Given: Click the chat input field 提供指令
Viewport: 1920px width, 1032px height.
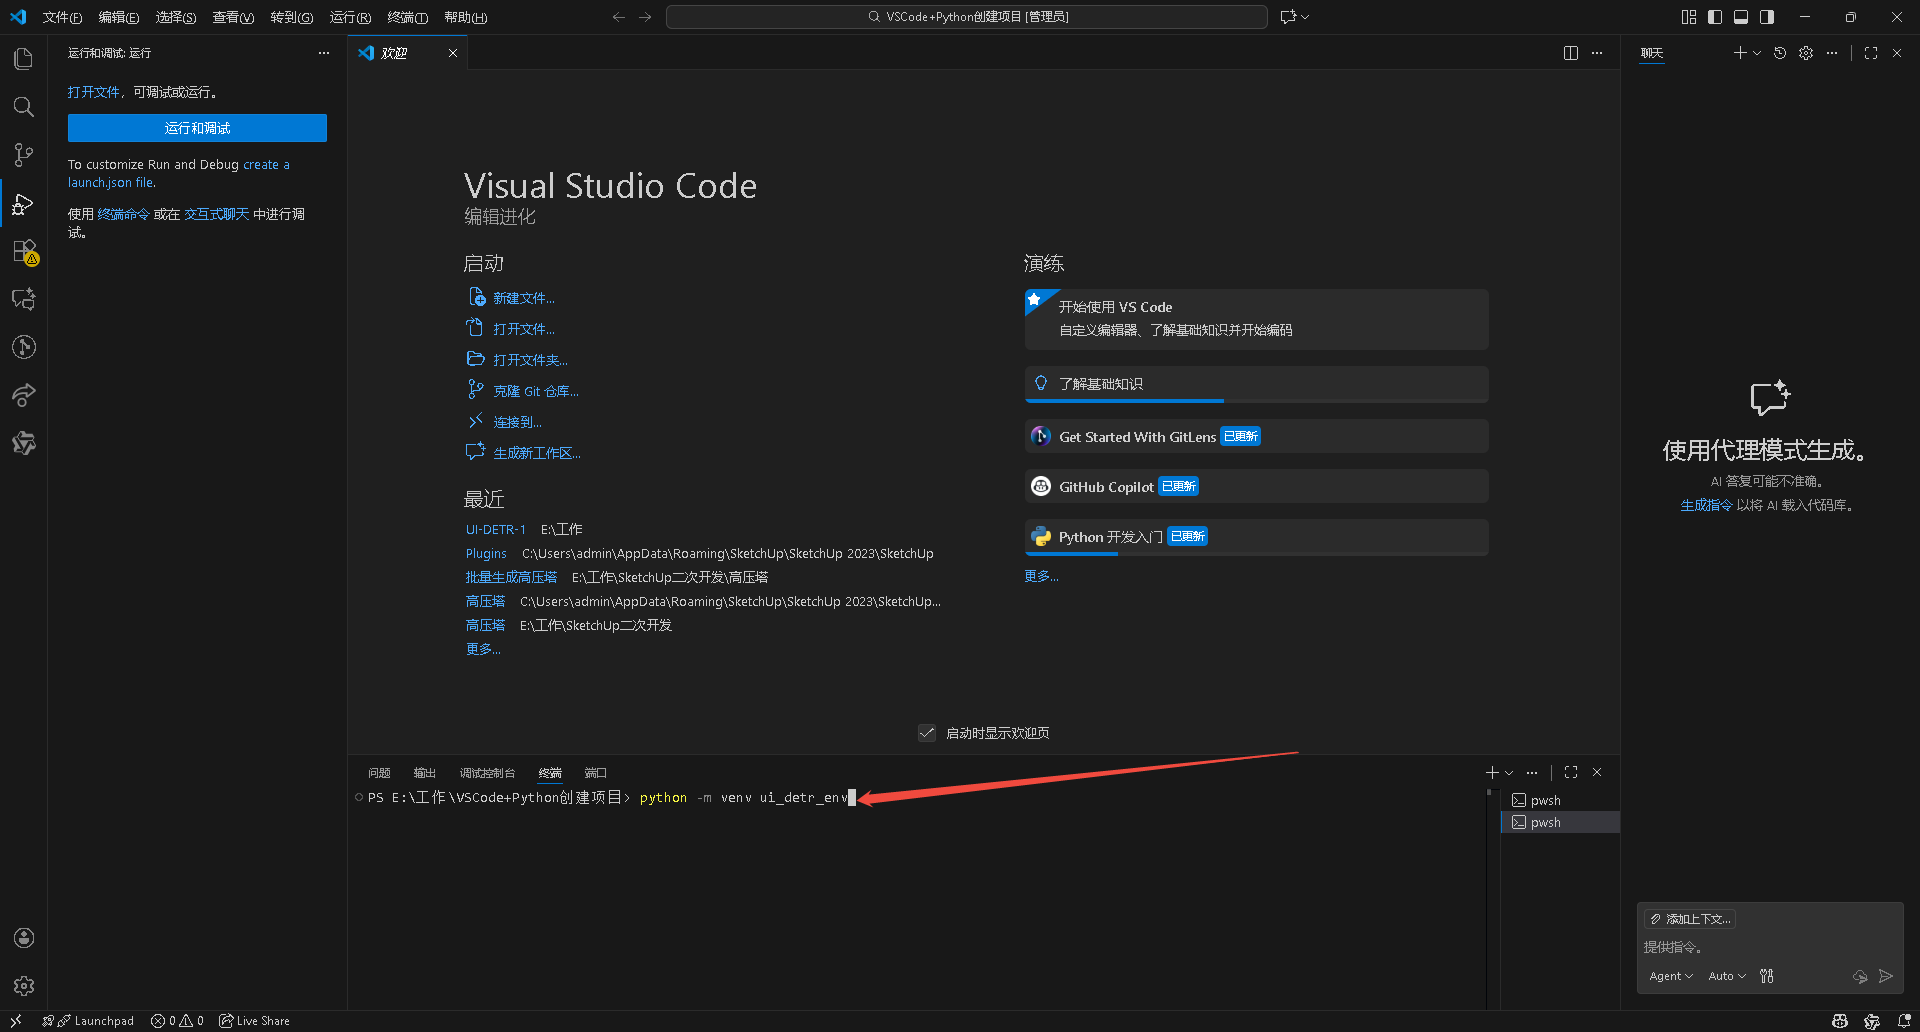Looking at the screenshot, I should (x=1769, y=947).
